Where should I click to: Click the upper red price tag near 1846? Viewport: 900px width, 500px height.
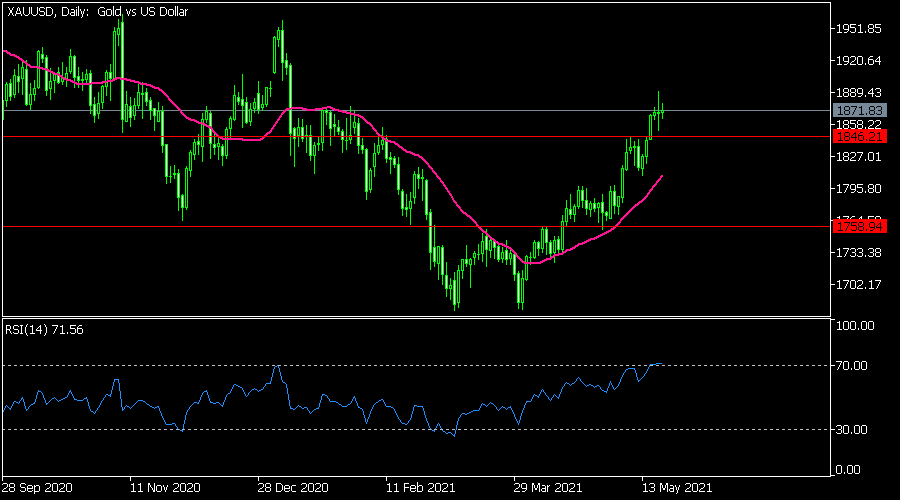tap(859, 136)
